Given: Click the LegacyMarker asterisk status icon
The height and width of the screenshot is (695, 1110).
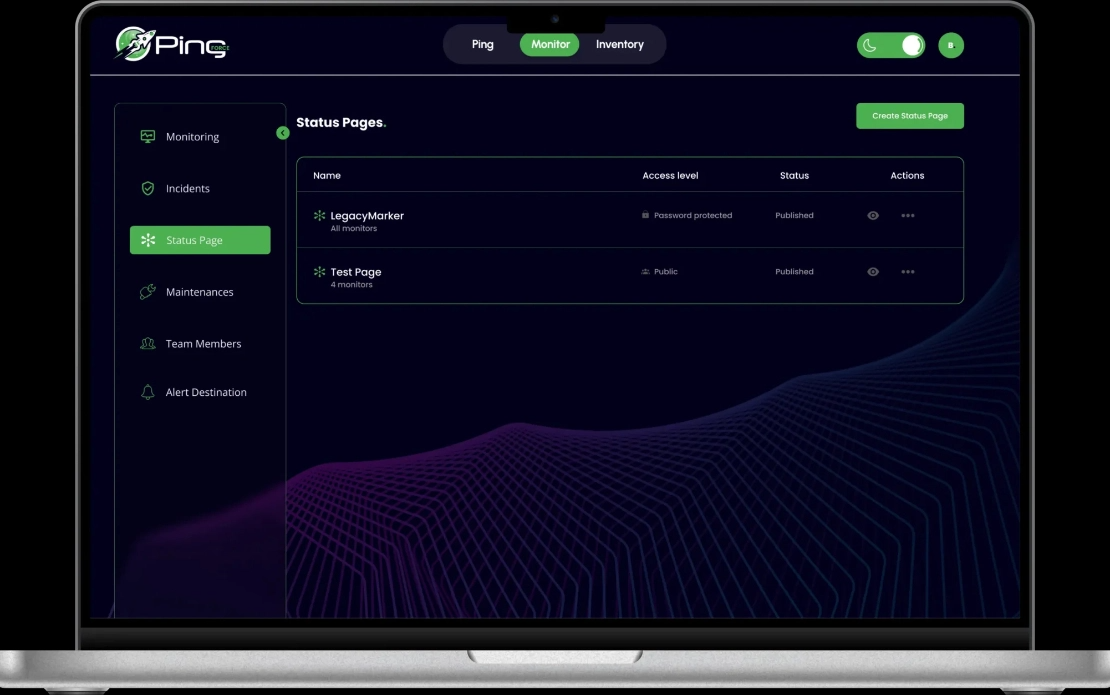Looking at the screenshot, I should [x=319, y=215].
